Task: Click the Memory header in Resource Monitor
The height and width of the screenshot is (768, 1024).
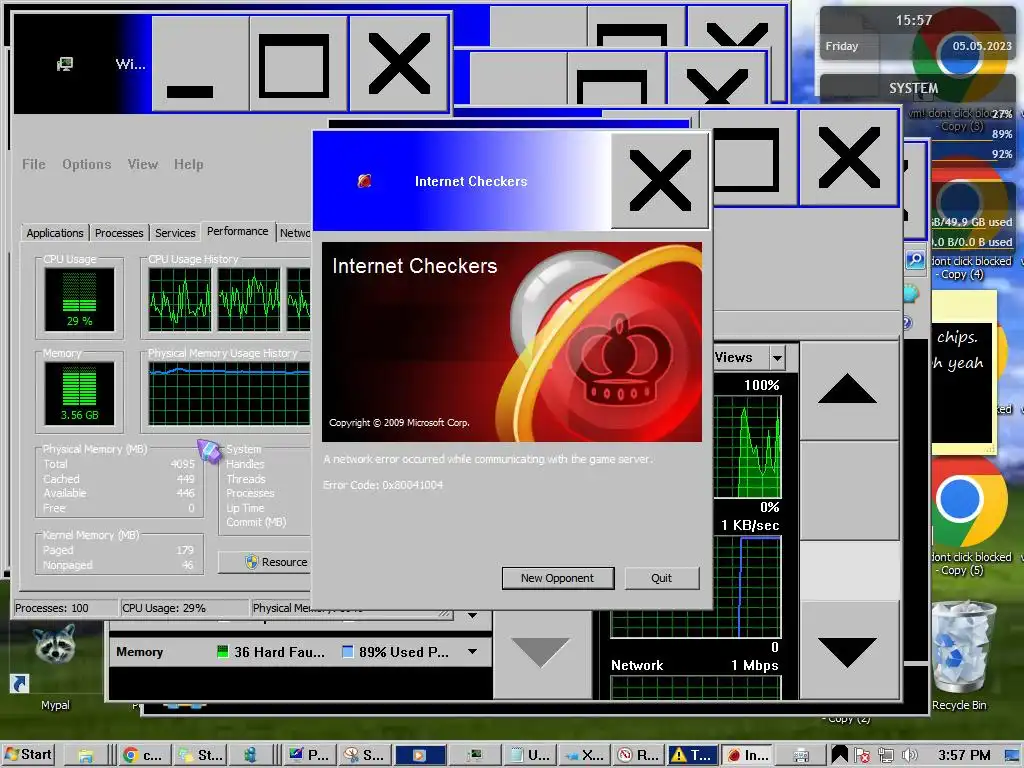Action: (x=140, y=652)
